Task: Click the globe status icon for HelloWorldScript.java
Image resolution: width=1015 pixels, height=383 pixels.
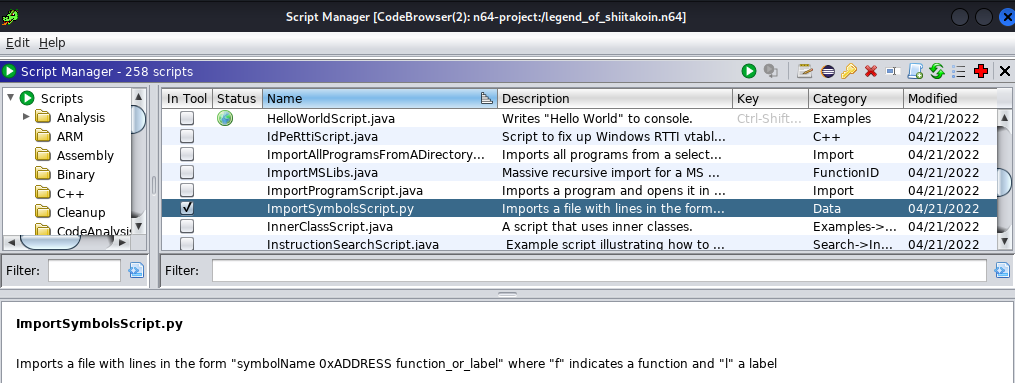Action: click(225, 118)
